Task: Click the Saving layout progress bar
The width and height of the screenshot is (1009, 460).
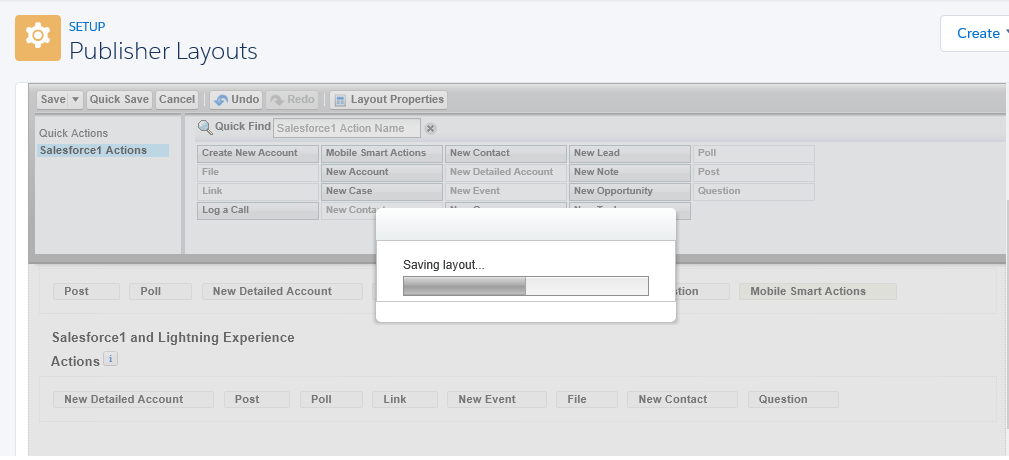Action: tap(526, 286)
